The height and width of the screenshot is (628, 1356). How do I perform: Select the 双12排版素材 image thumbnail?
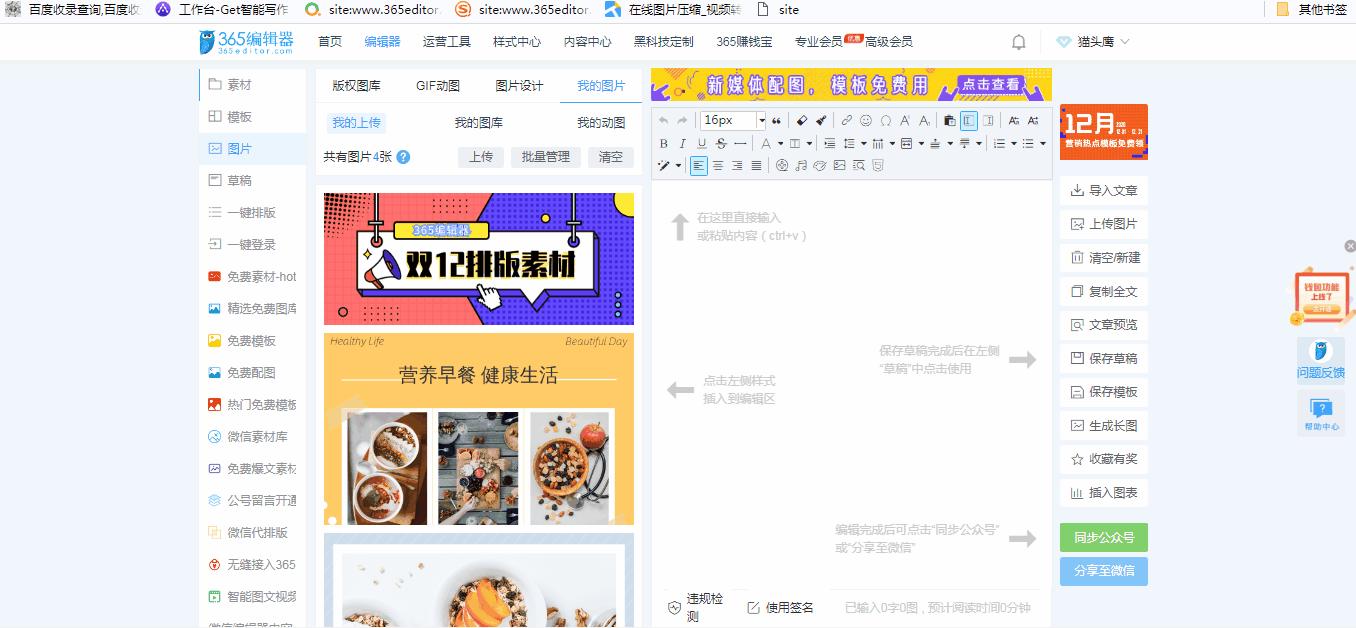tap(479, 259)
